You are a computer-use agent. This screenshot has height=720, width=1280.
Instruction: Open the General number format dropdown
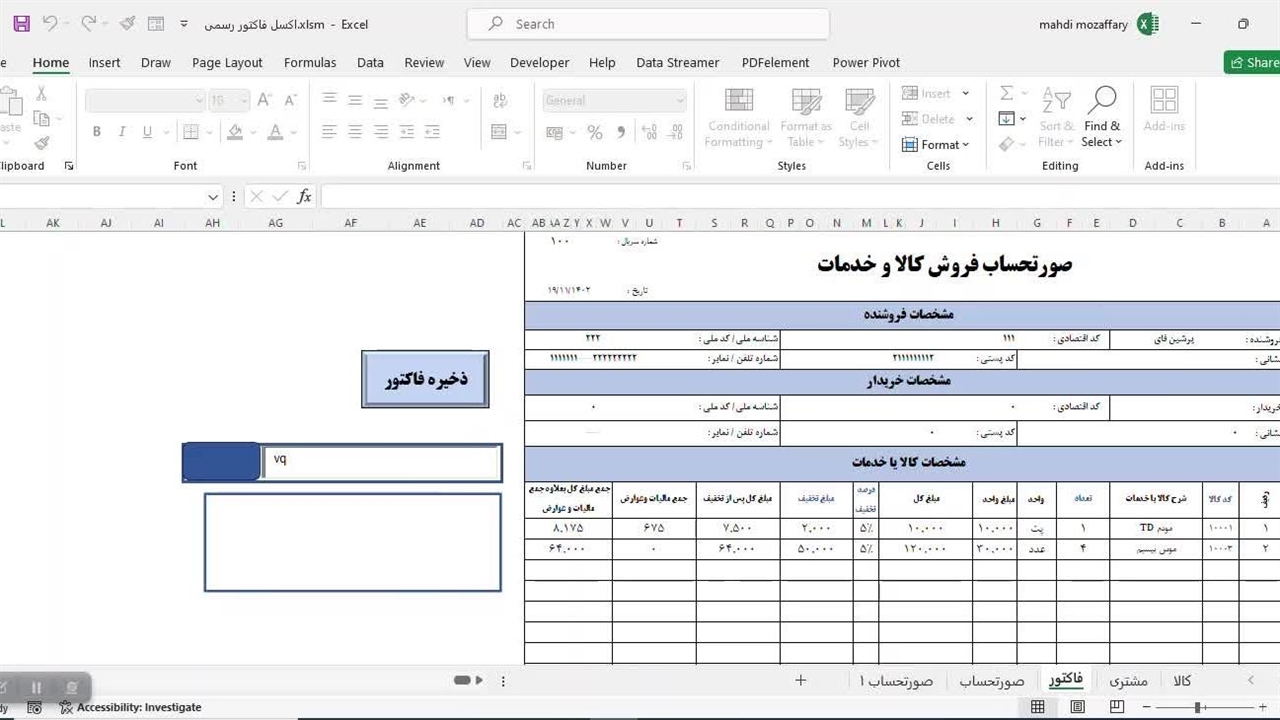click(x=680, y=100)
